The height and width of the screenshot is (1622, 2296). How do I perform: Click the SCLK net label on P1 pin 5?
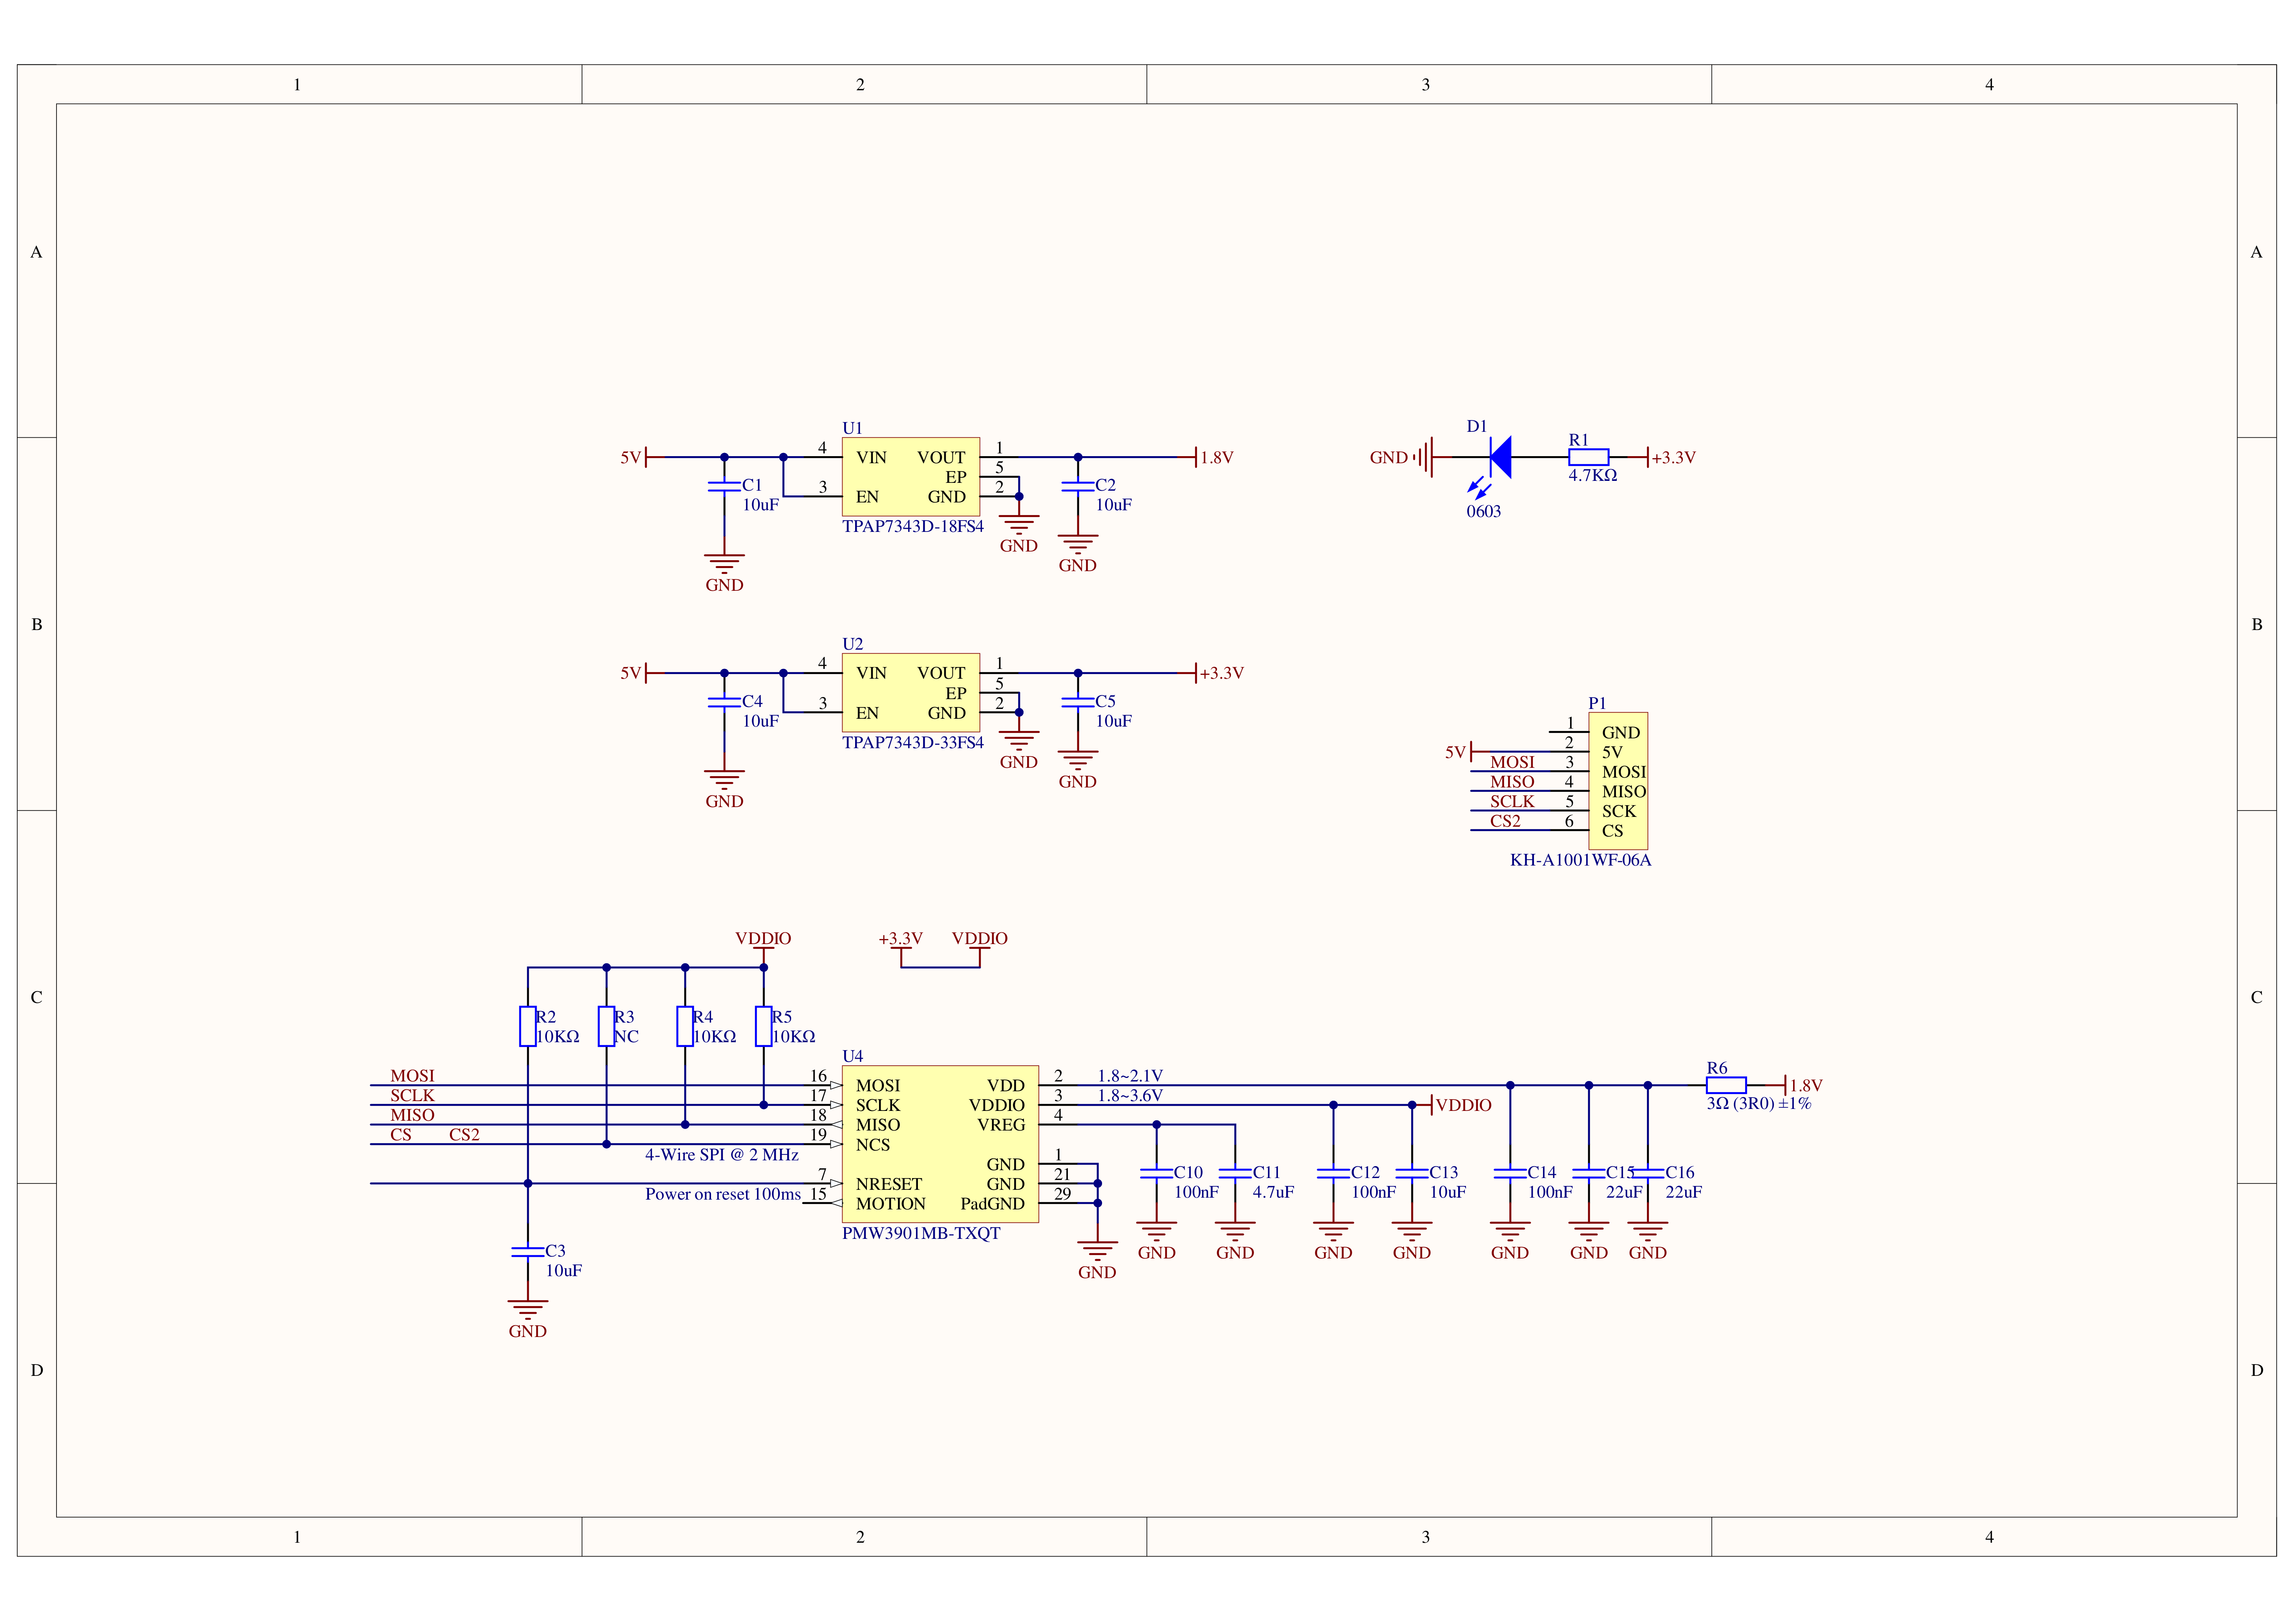coord(1512,802)
